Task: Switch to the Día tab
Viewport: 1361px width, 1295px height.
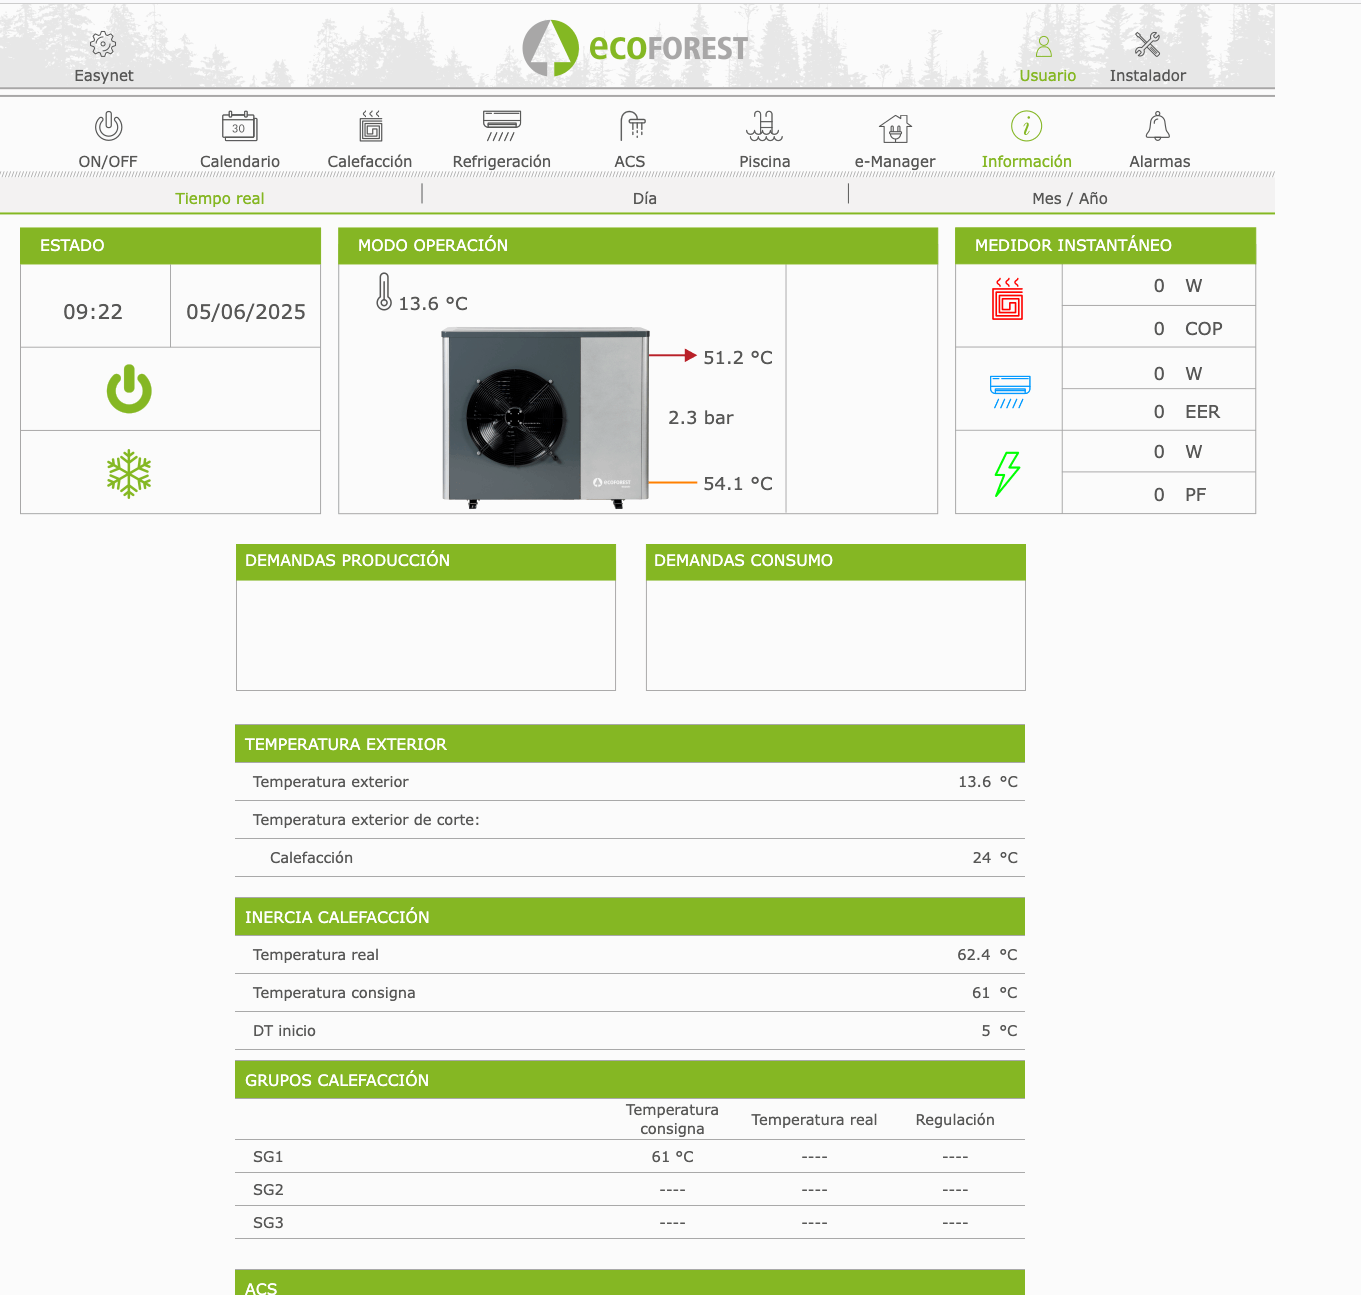Action: point(644,198)
